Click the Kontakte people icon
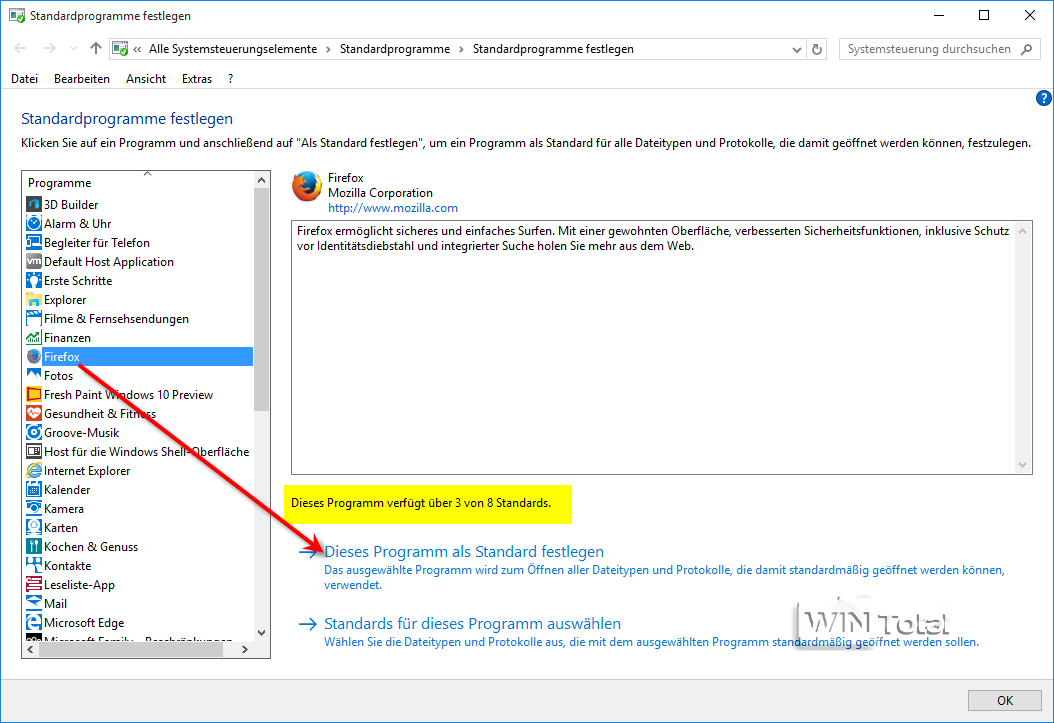This screenshot has width=1054, height=723. point(34,565)
